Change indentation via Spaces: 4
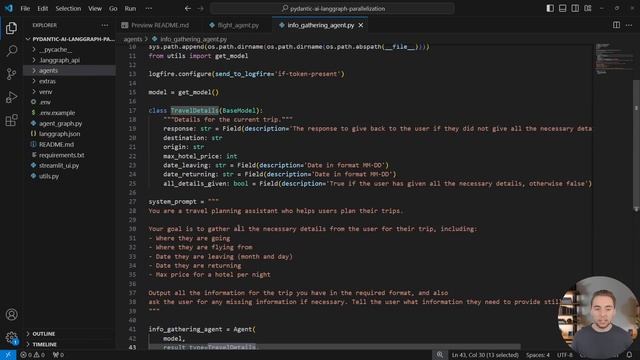The image size is (640, 360). point(538,355)
